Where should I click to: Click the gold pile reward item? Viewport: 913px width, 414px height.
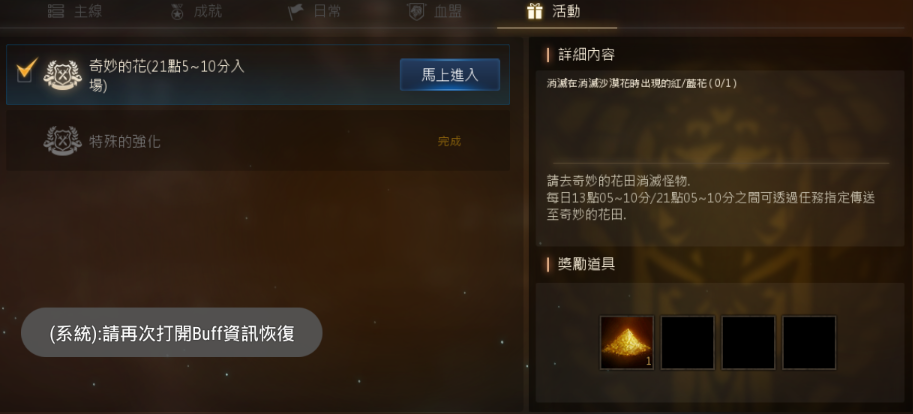click(x=627, y=342)
